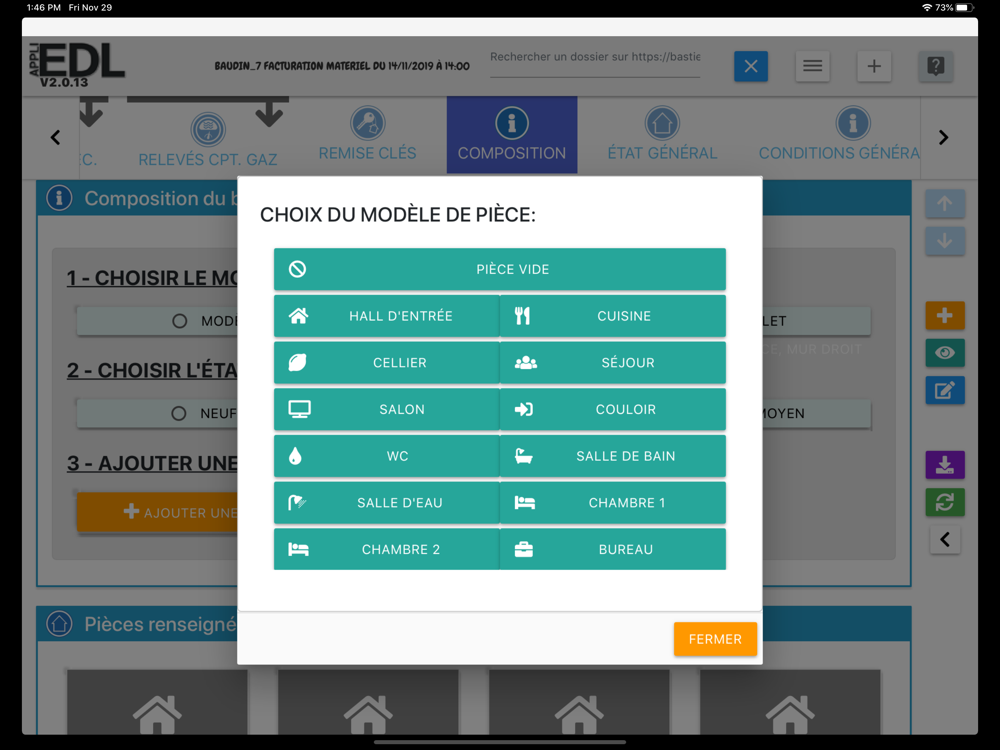Close the dialog with Fermer

715,639
